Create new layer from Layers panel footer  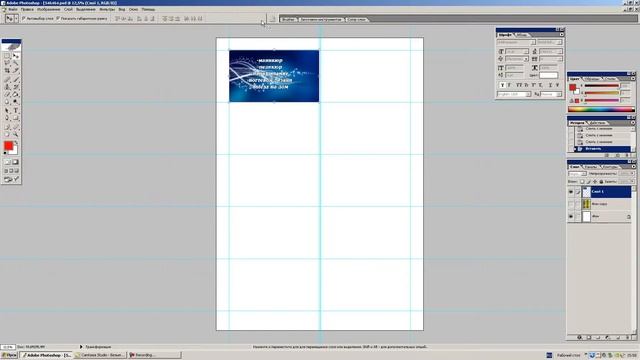click(619, 337)
